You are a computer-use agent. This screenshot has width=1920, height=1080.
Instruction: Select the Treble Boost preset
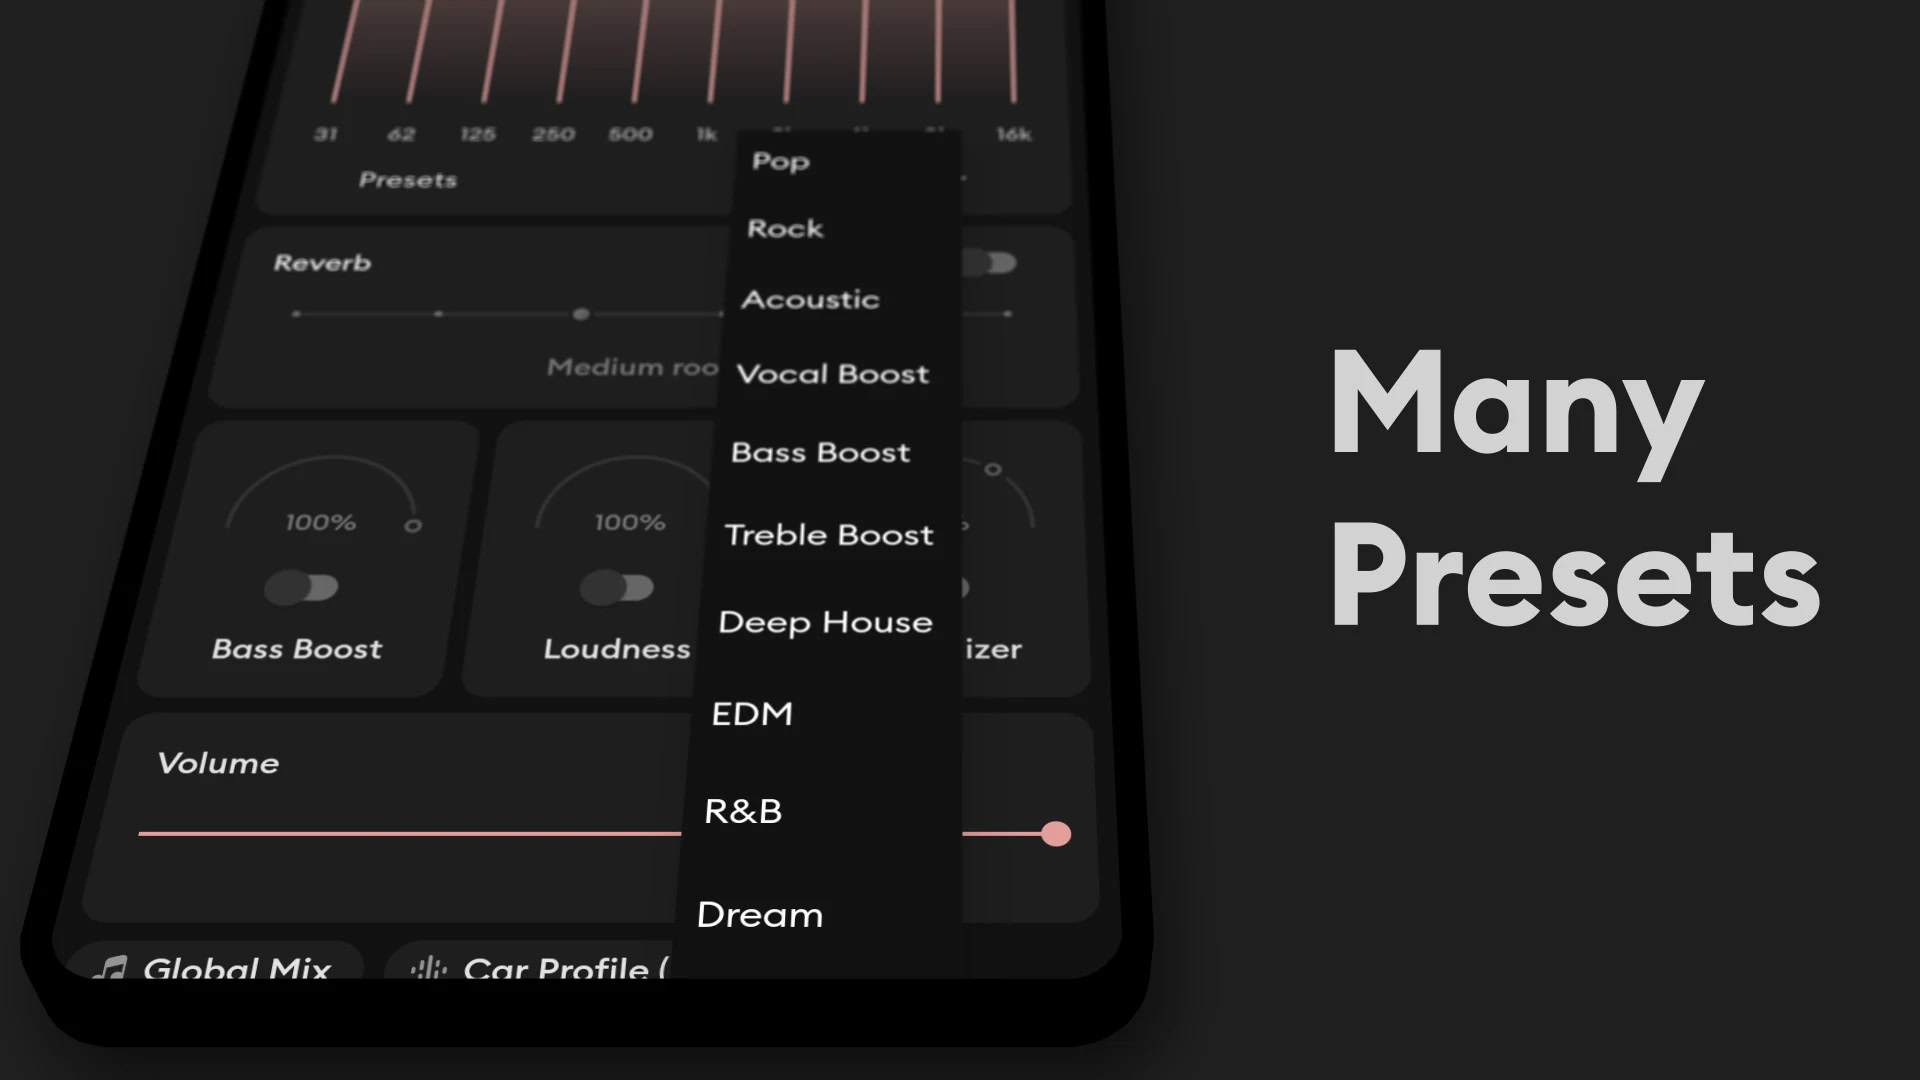pos(829,533)
